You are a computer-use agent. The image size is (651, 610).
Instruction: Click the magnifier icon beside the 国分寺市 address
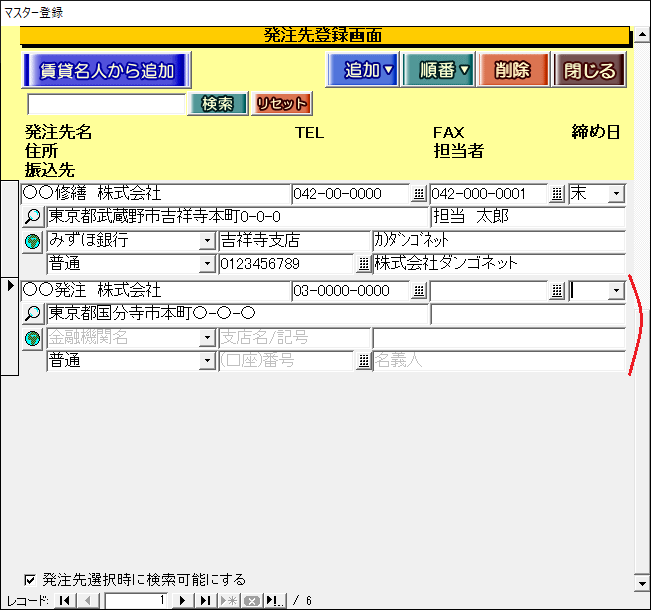coord(32,314)
